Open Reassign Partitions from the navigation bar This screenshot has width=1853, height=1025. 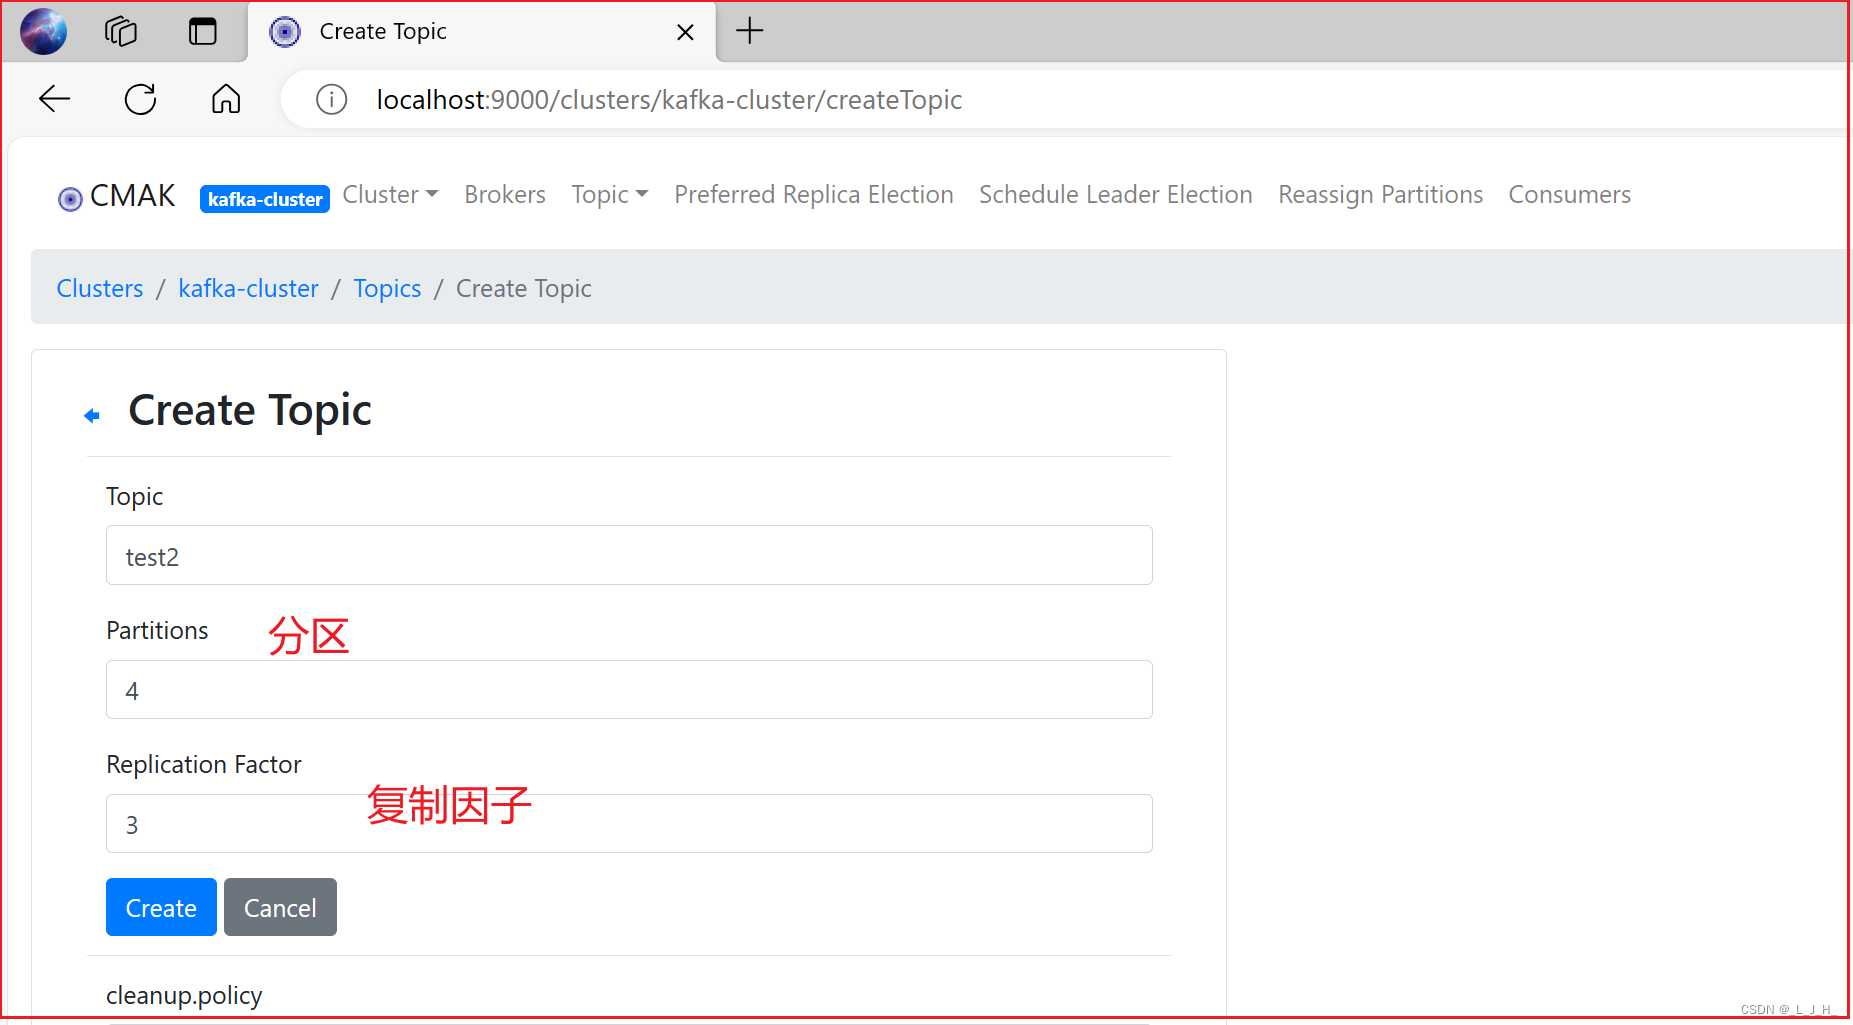[x=1380, y=194]
